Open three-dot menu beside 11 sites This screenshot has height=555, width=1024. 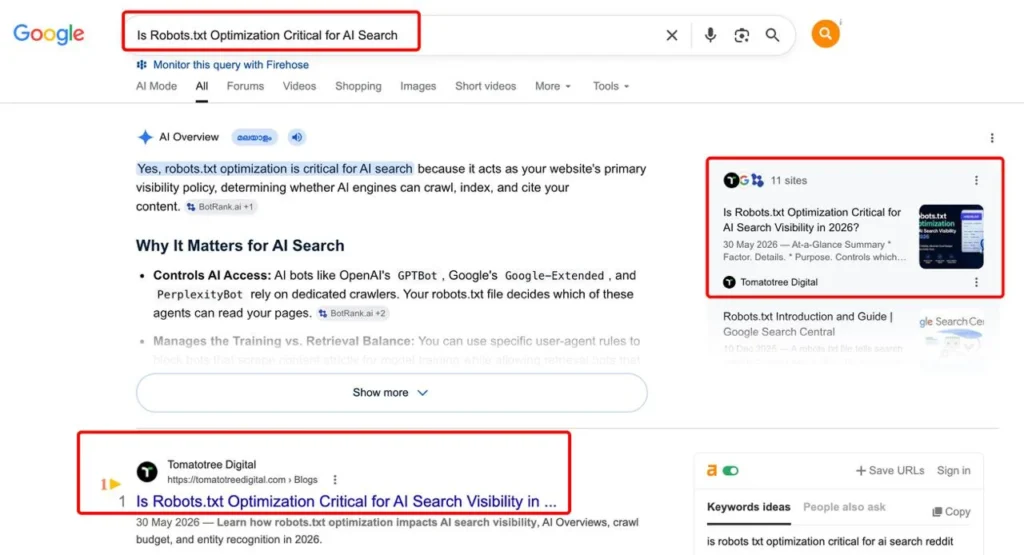(976, 180)
